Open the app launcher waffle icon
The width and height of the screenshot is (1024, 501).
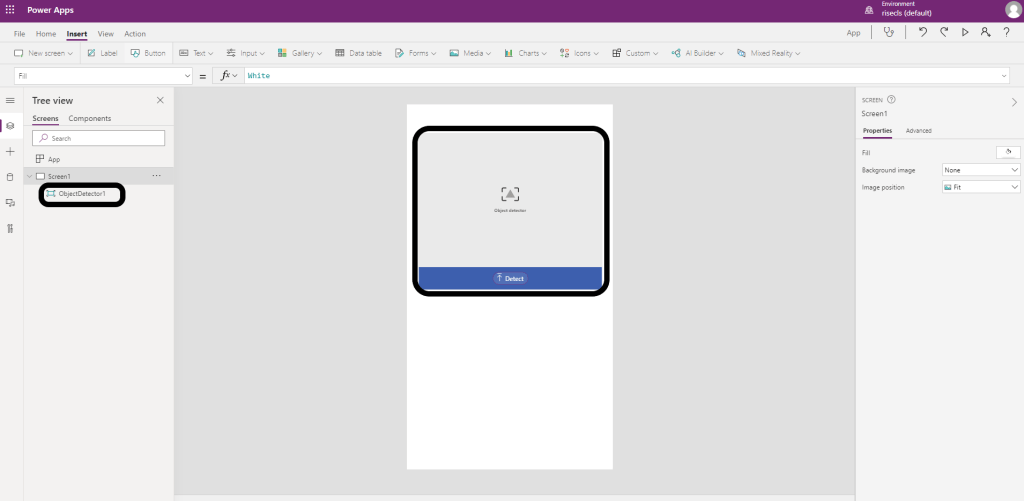coord(10,10)
